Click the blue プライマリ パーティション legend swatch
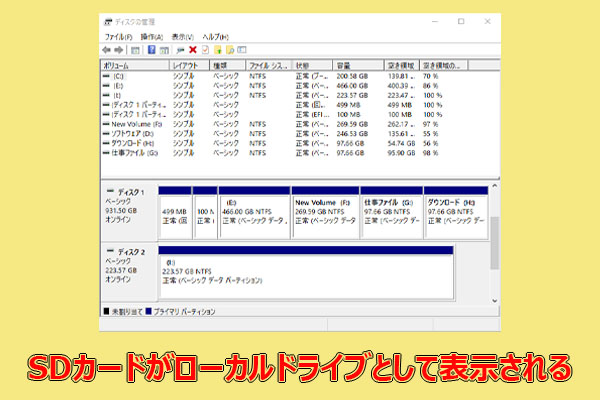Viewport: 600px width, 400px height. pyautogui.click(x=148, y=311)
